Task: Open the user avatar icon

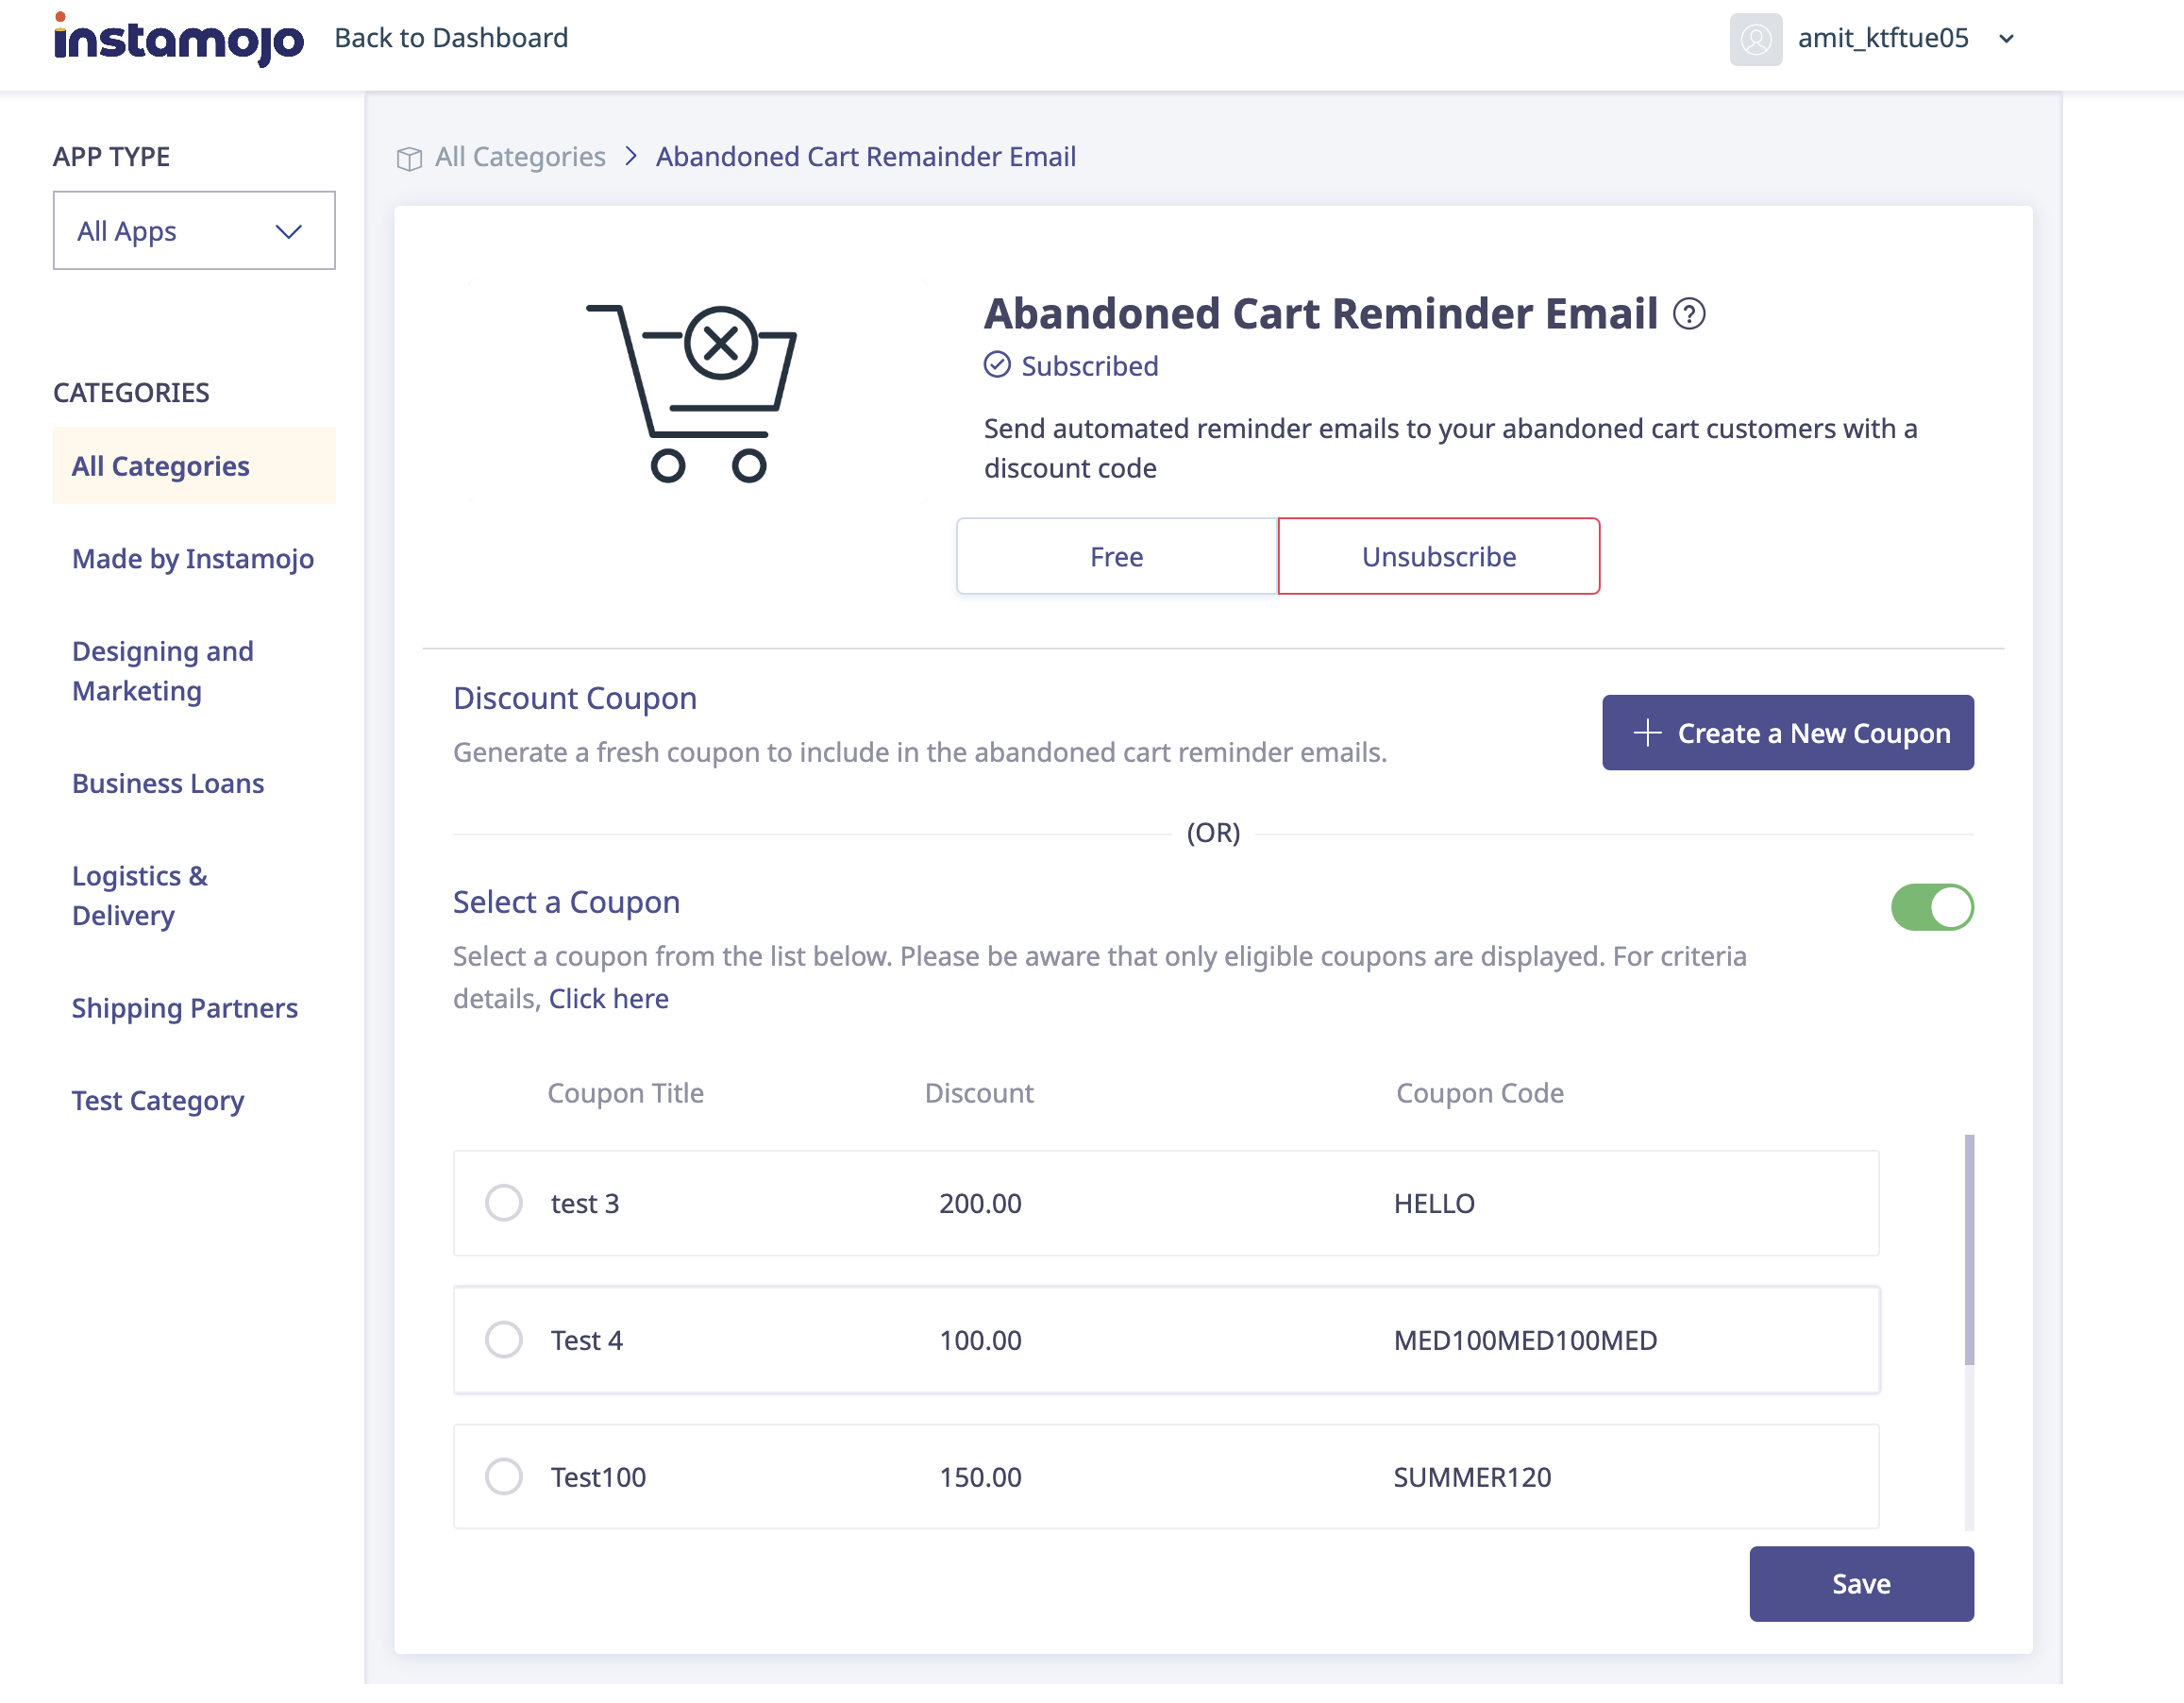Action: click(1756, 40)
